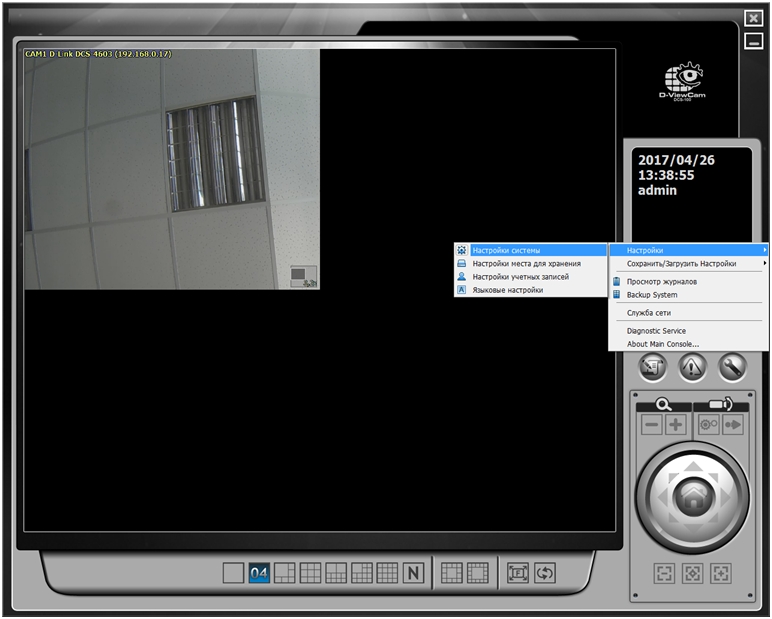Expand the Настройки submenu entry
This screenshot has height=619, width=772.
pyautogui.click(x=688, y=250)
